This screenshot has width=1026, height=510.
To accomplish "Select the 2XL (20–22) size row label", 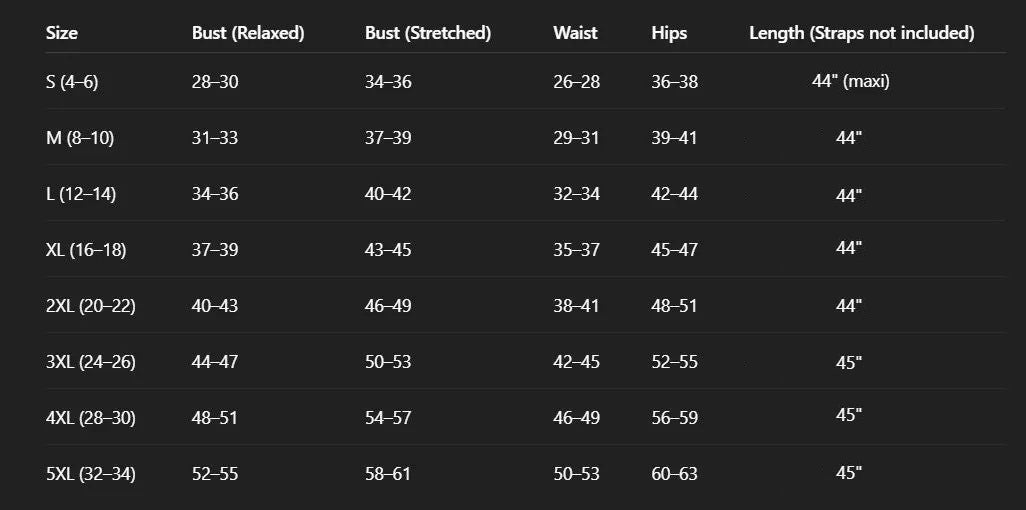I will click(91, 306).
